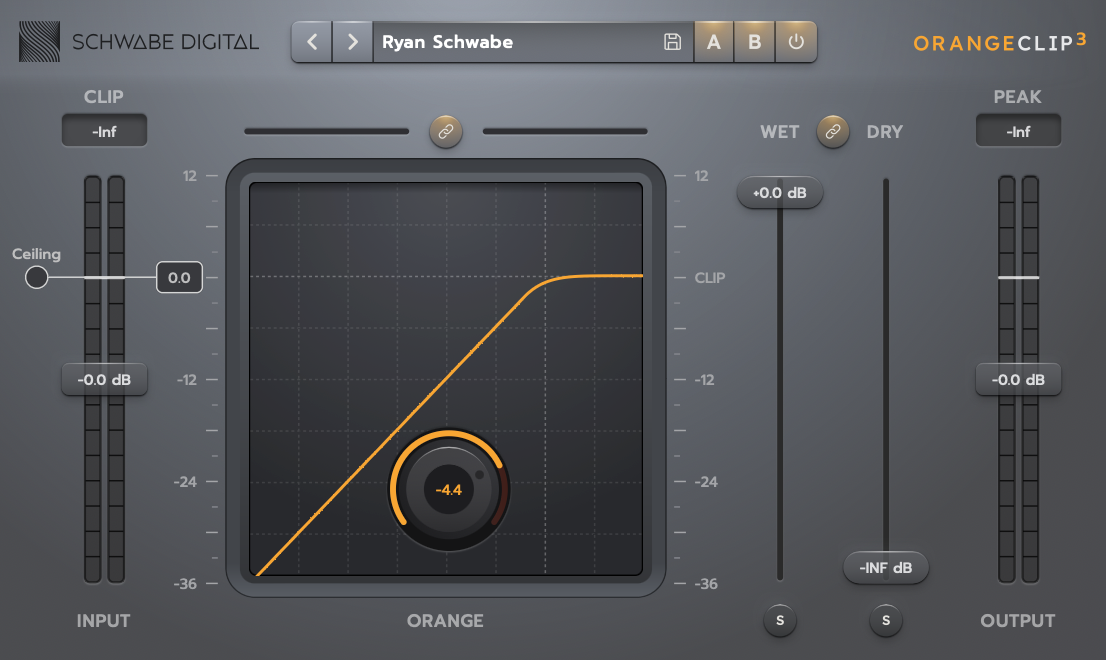Click the OrangeClip 3 title
1106x660 pixels.
click(x=999, y=42)
